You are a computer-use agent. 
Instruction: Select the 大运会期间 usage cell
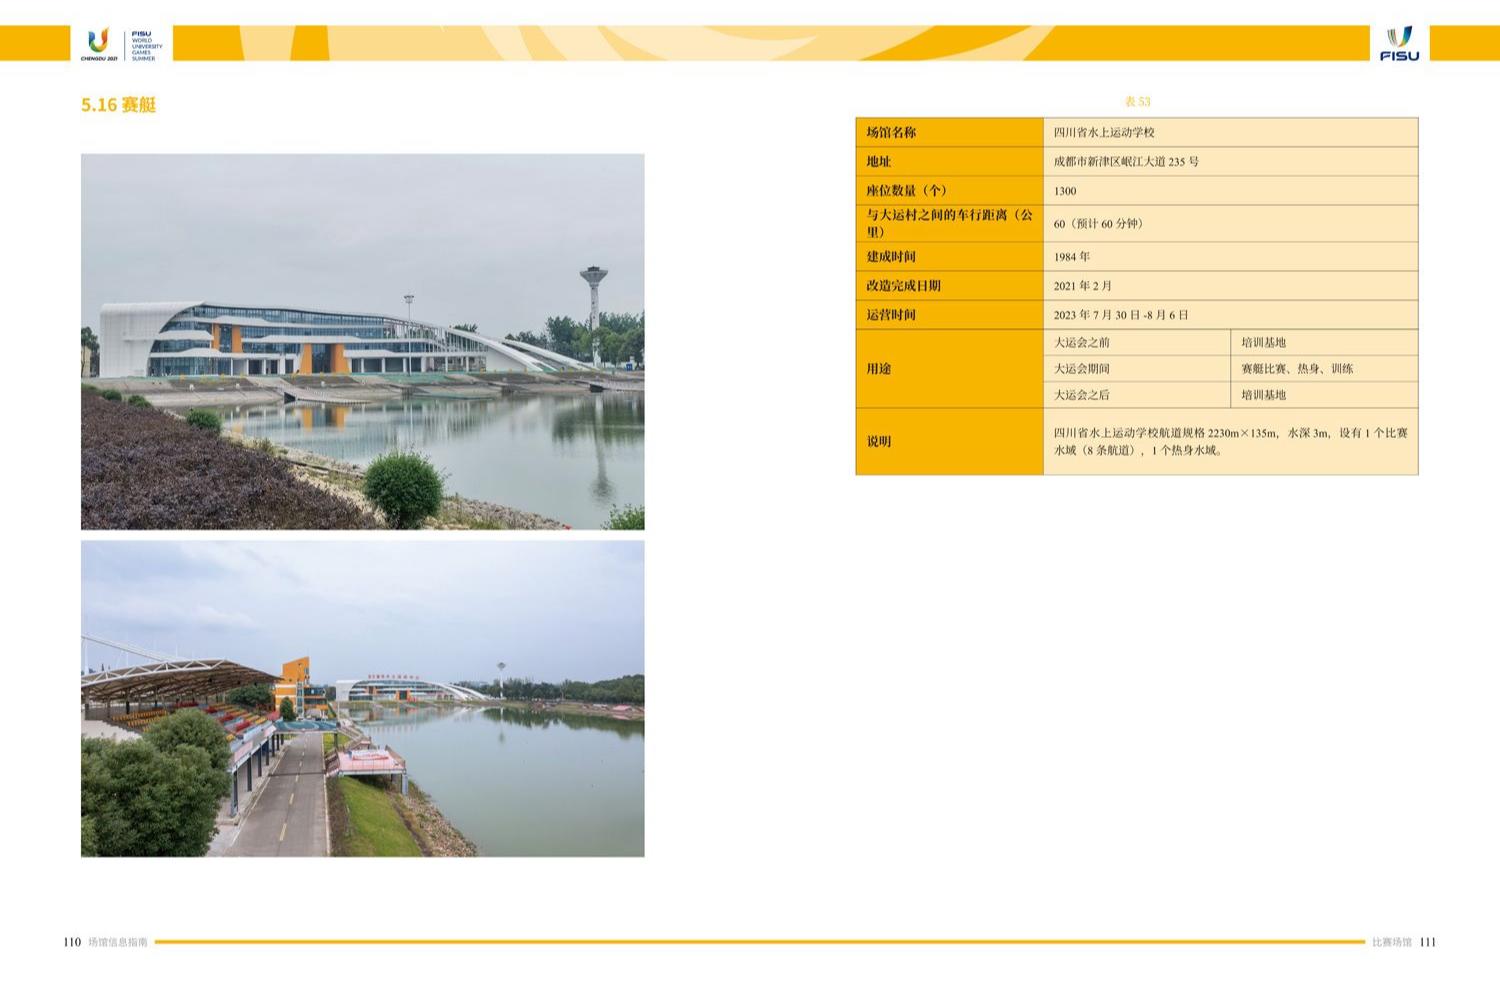1082,369
